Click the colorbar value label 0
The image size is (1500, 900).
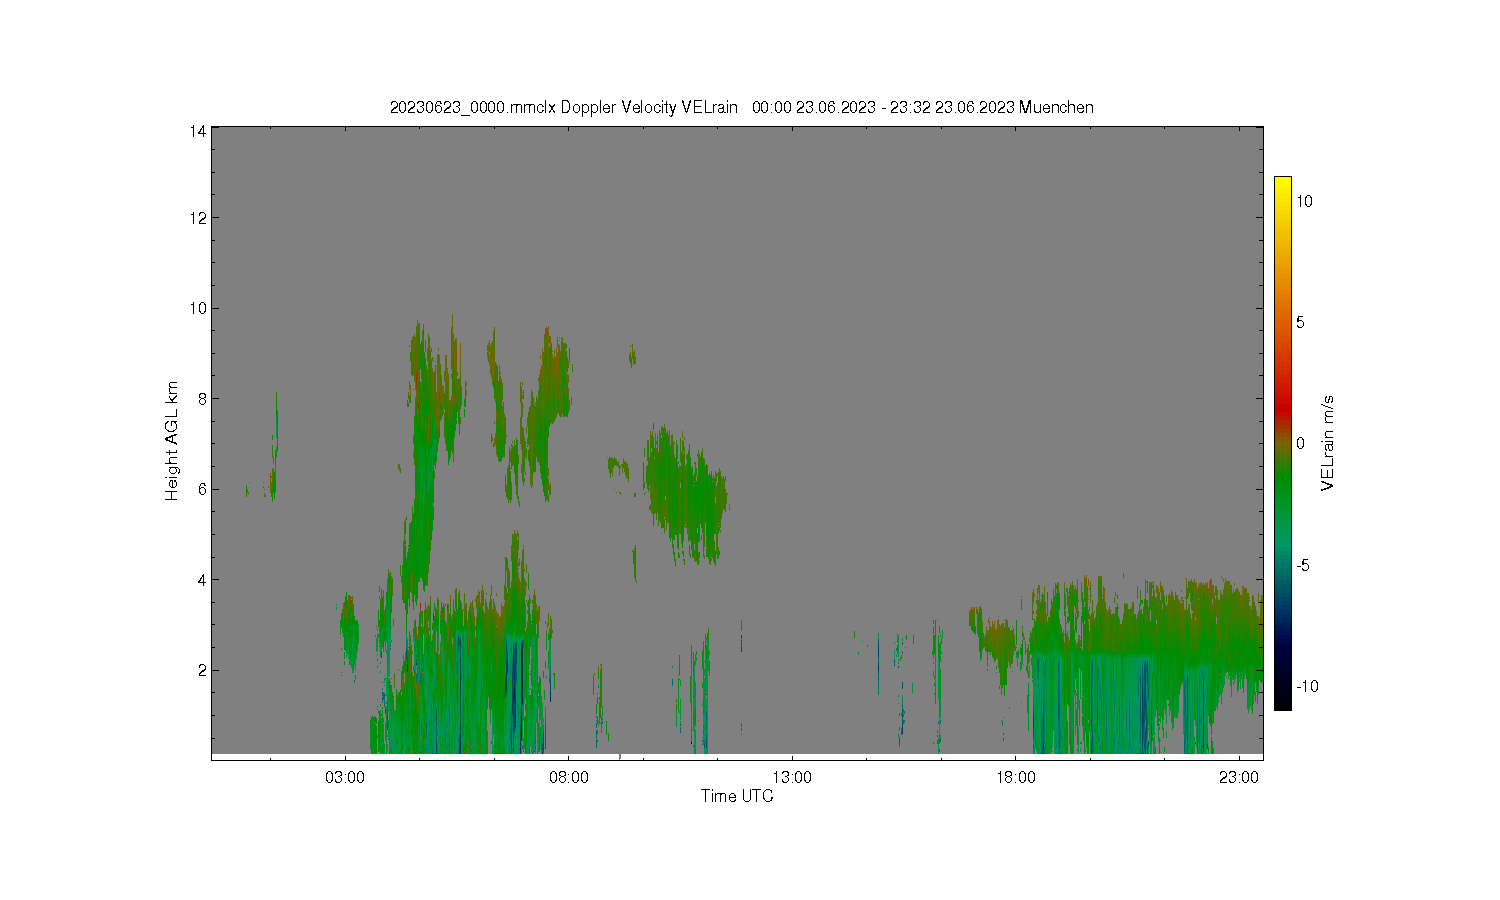coord(1301,443)
